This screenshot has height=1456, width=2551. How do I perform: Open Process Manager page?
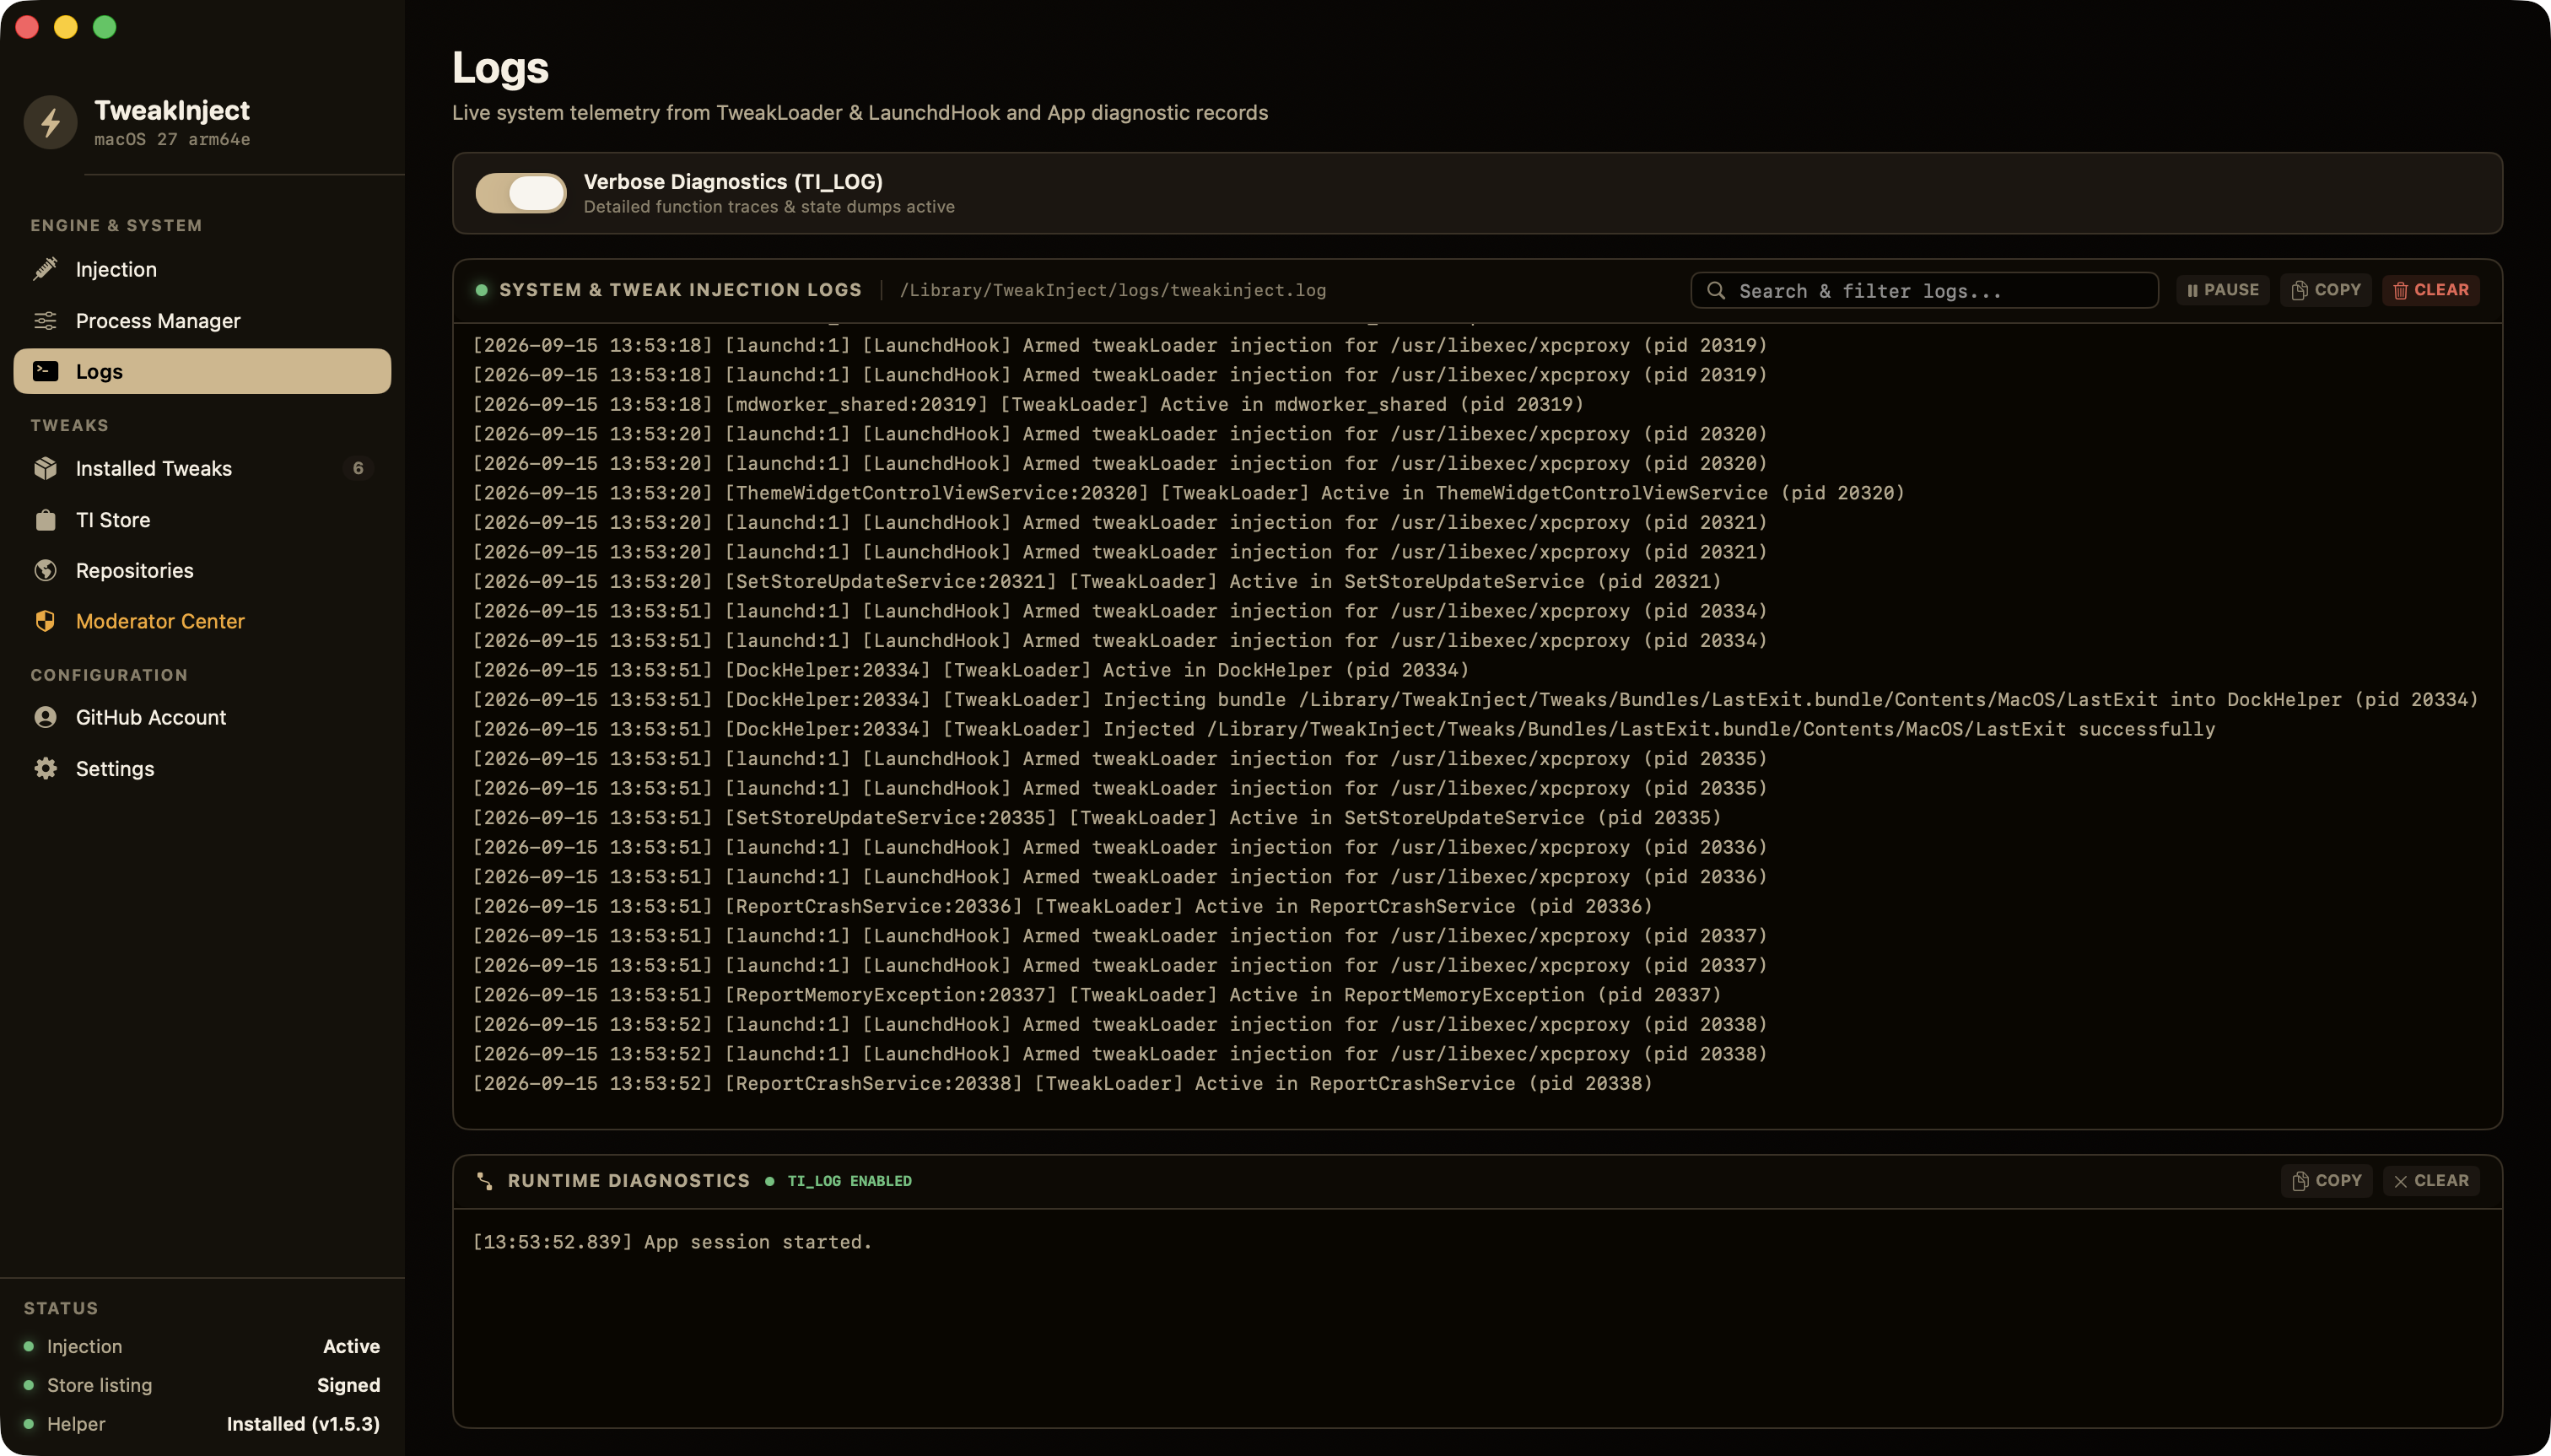coord(202,320)
